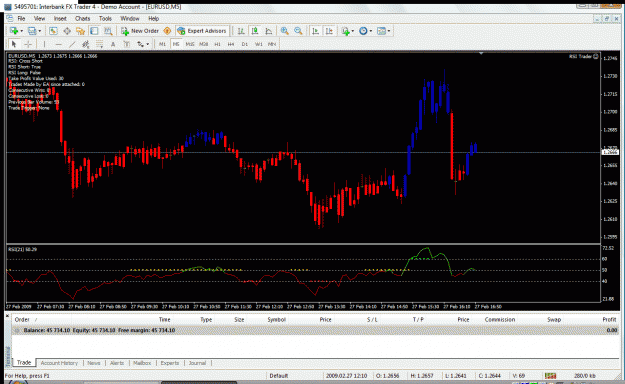625x384 pixels.
Task: Select the Text Label tool
Action: tap(126, 44)
